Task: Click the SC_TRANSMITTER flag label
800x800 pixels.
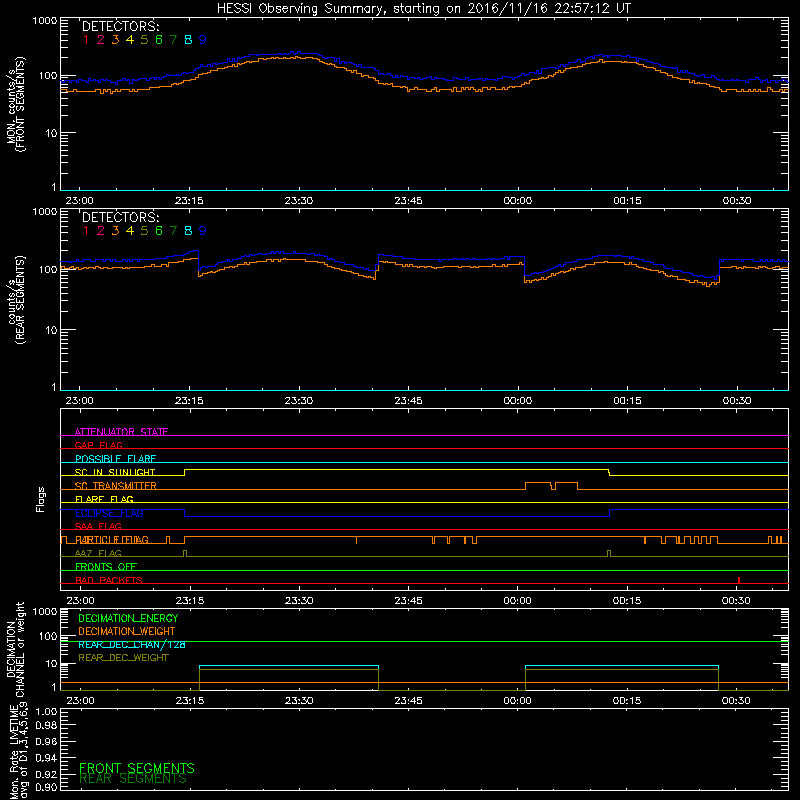Action: coord(116,486)
